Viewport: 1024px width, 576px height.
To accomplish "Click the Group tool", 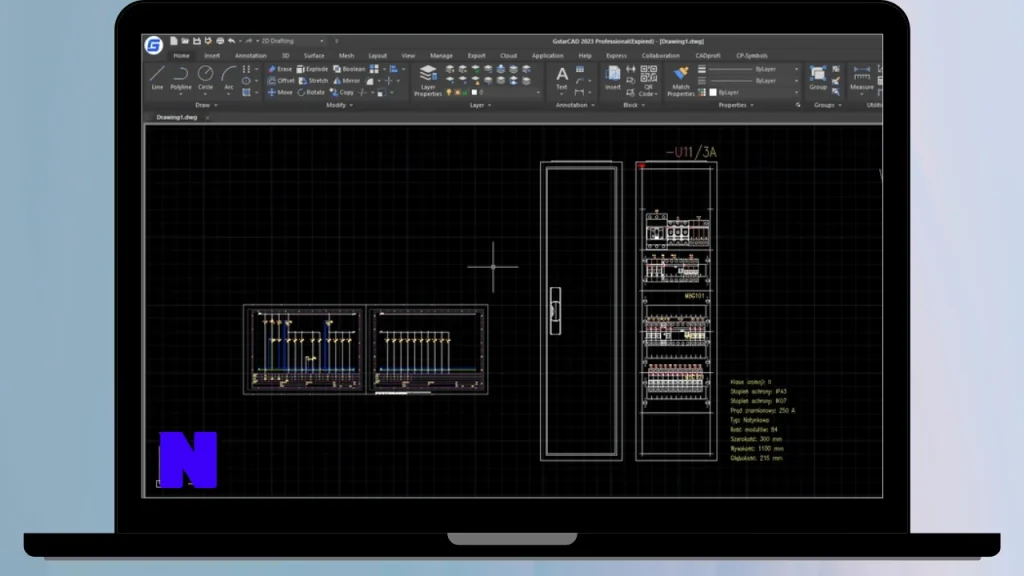I will (x=818, y=78).
